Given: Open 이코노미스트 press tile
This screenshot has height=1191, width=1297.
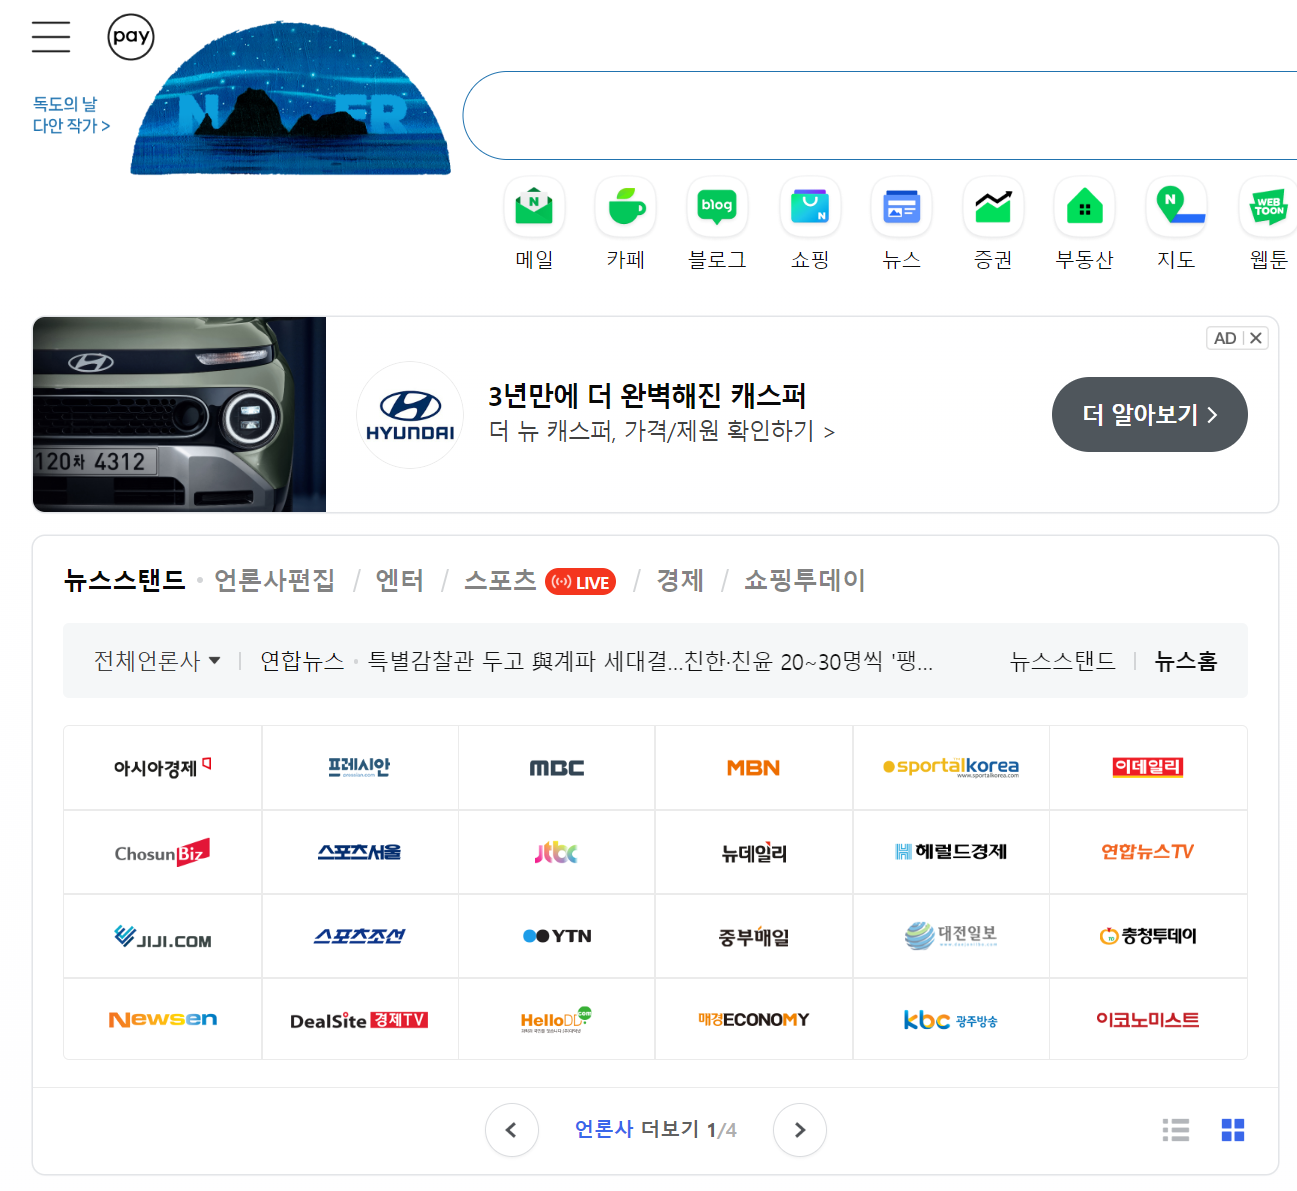Looking at the screenshot, I should (1148, 1019).
